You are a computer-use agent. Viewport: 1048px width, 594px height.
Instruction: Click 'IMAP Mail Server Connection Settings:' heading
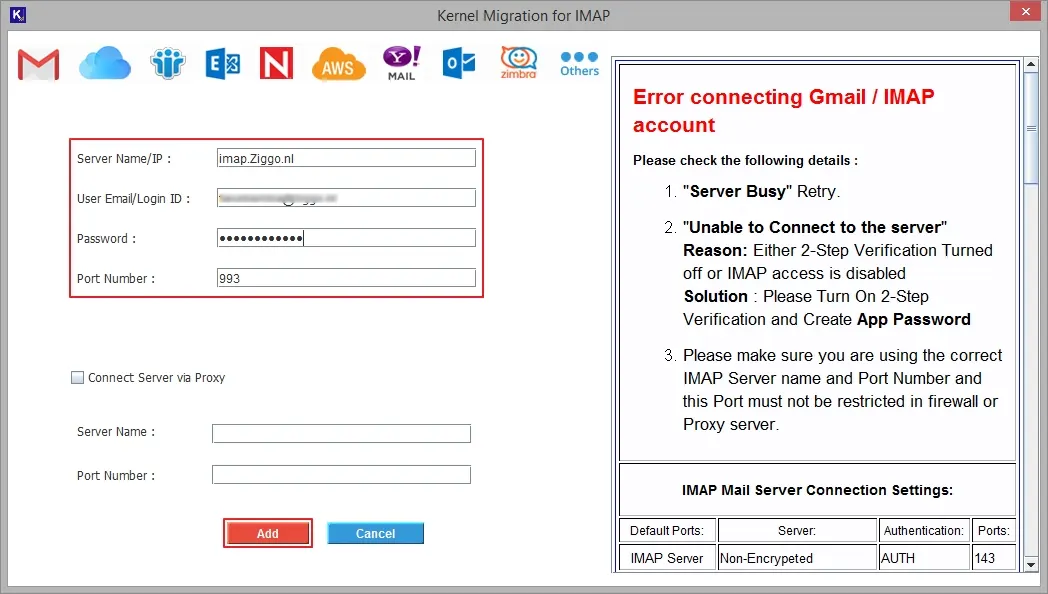pos(817,490)
